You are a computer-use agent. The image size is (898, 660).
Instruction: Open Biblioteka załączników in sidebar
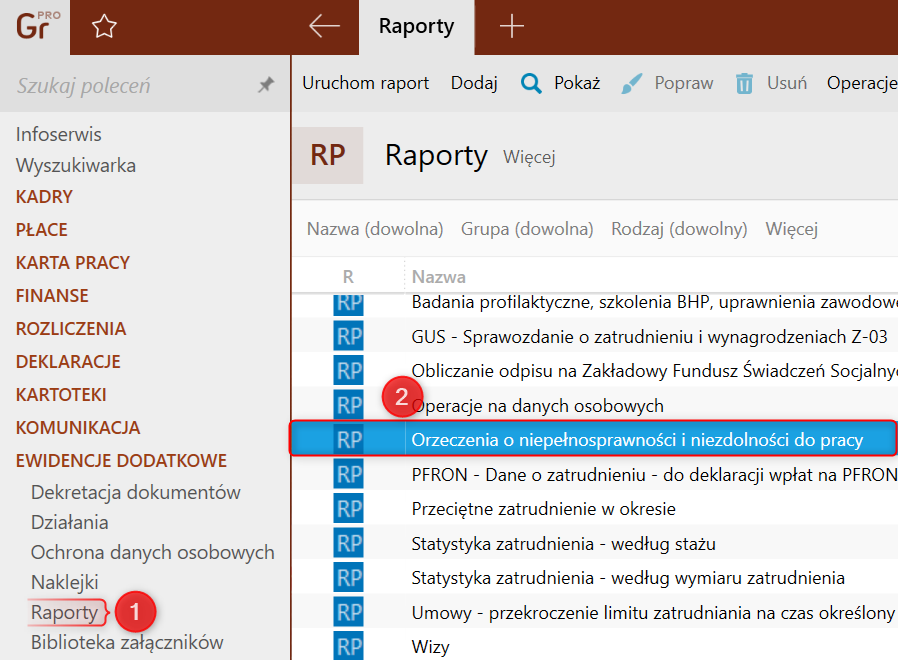[x=127, y=643]
